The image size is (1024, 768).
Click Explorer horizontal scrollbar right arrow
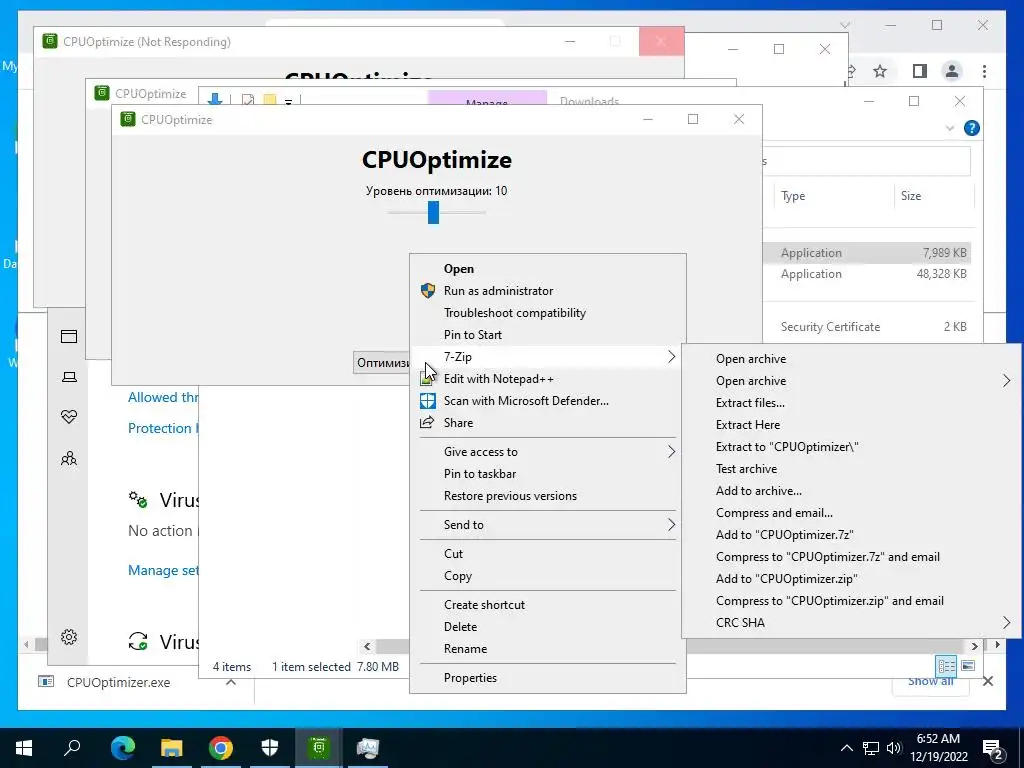pos(974,647)
